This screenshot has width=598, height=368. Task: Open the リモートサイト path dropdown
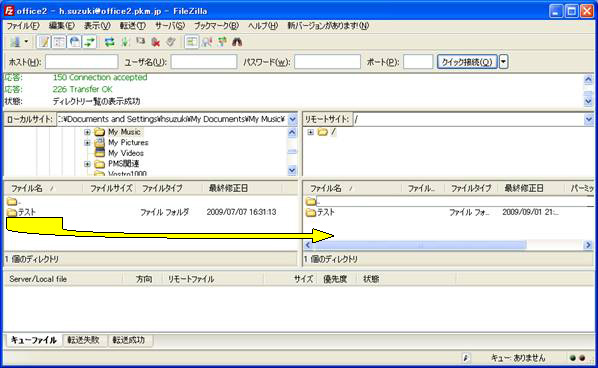588,119
